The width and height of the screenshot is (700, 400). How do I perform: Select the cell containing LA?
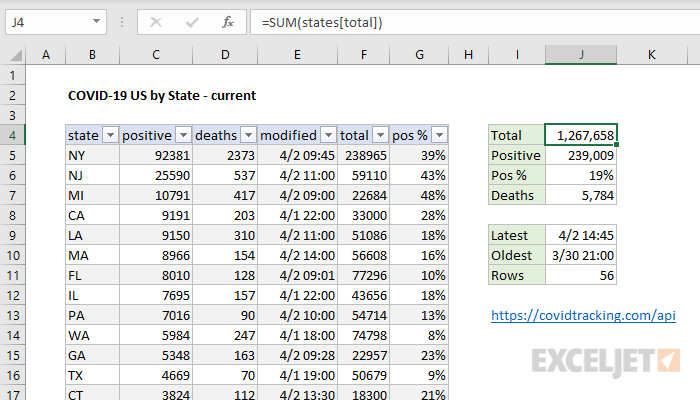click(92, 235)
